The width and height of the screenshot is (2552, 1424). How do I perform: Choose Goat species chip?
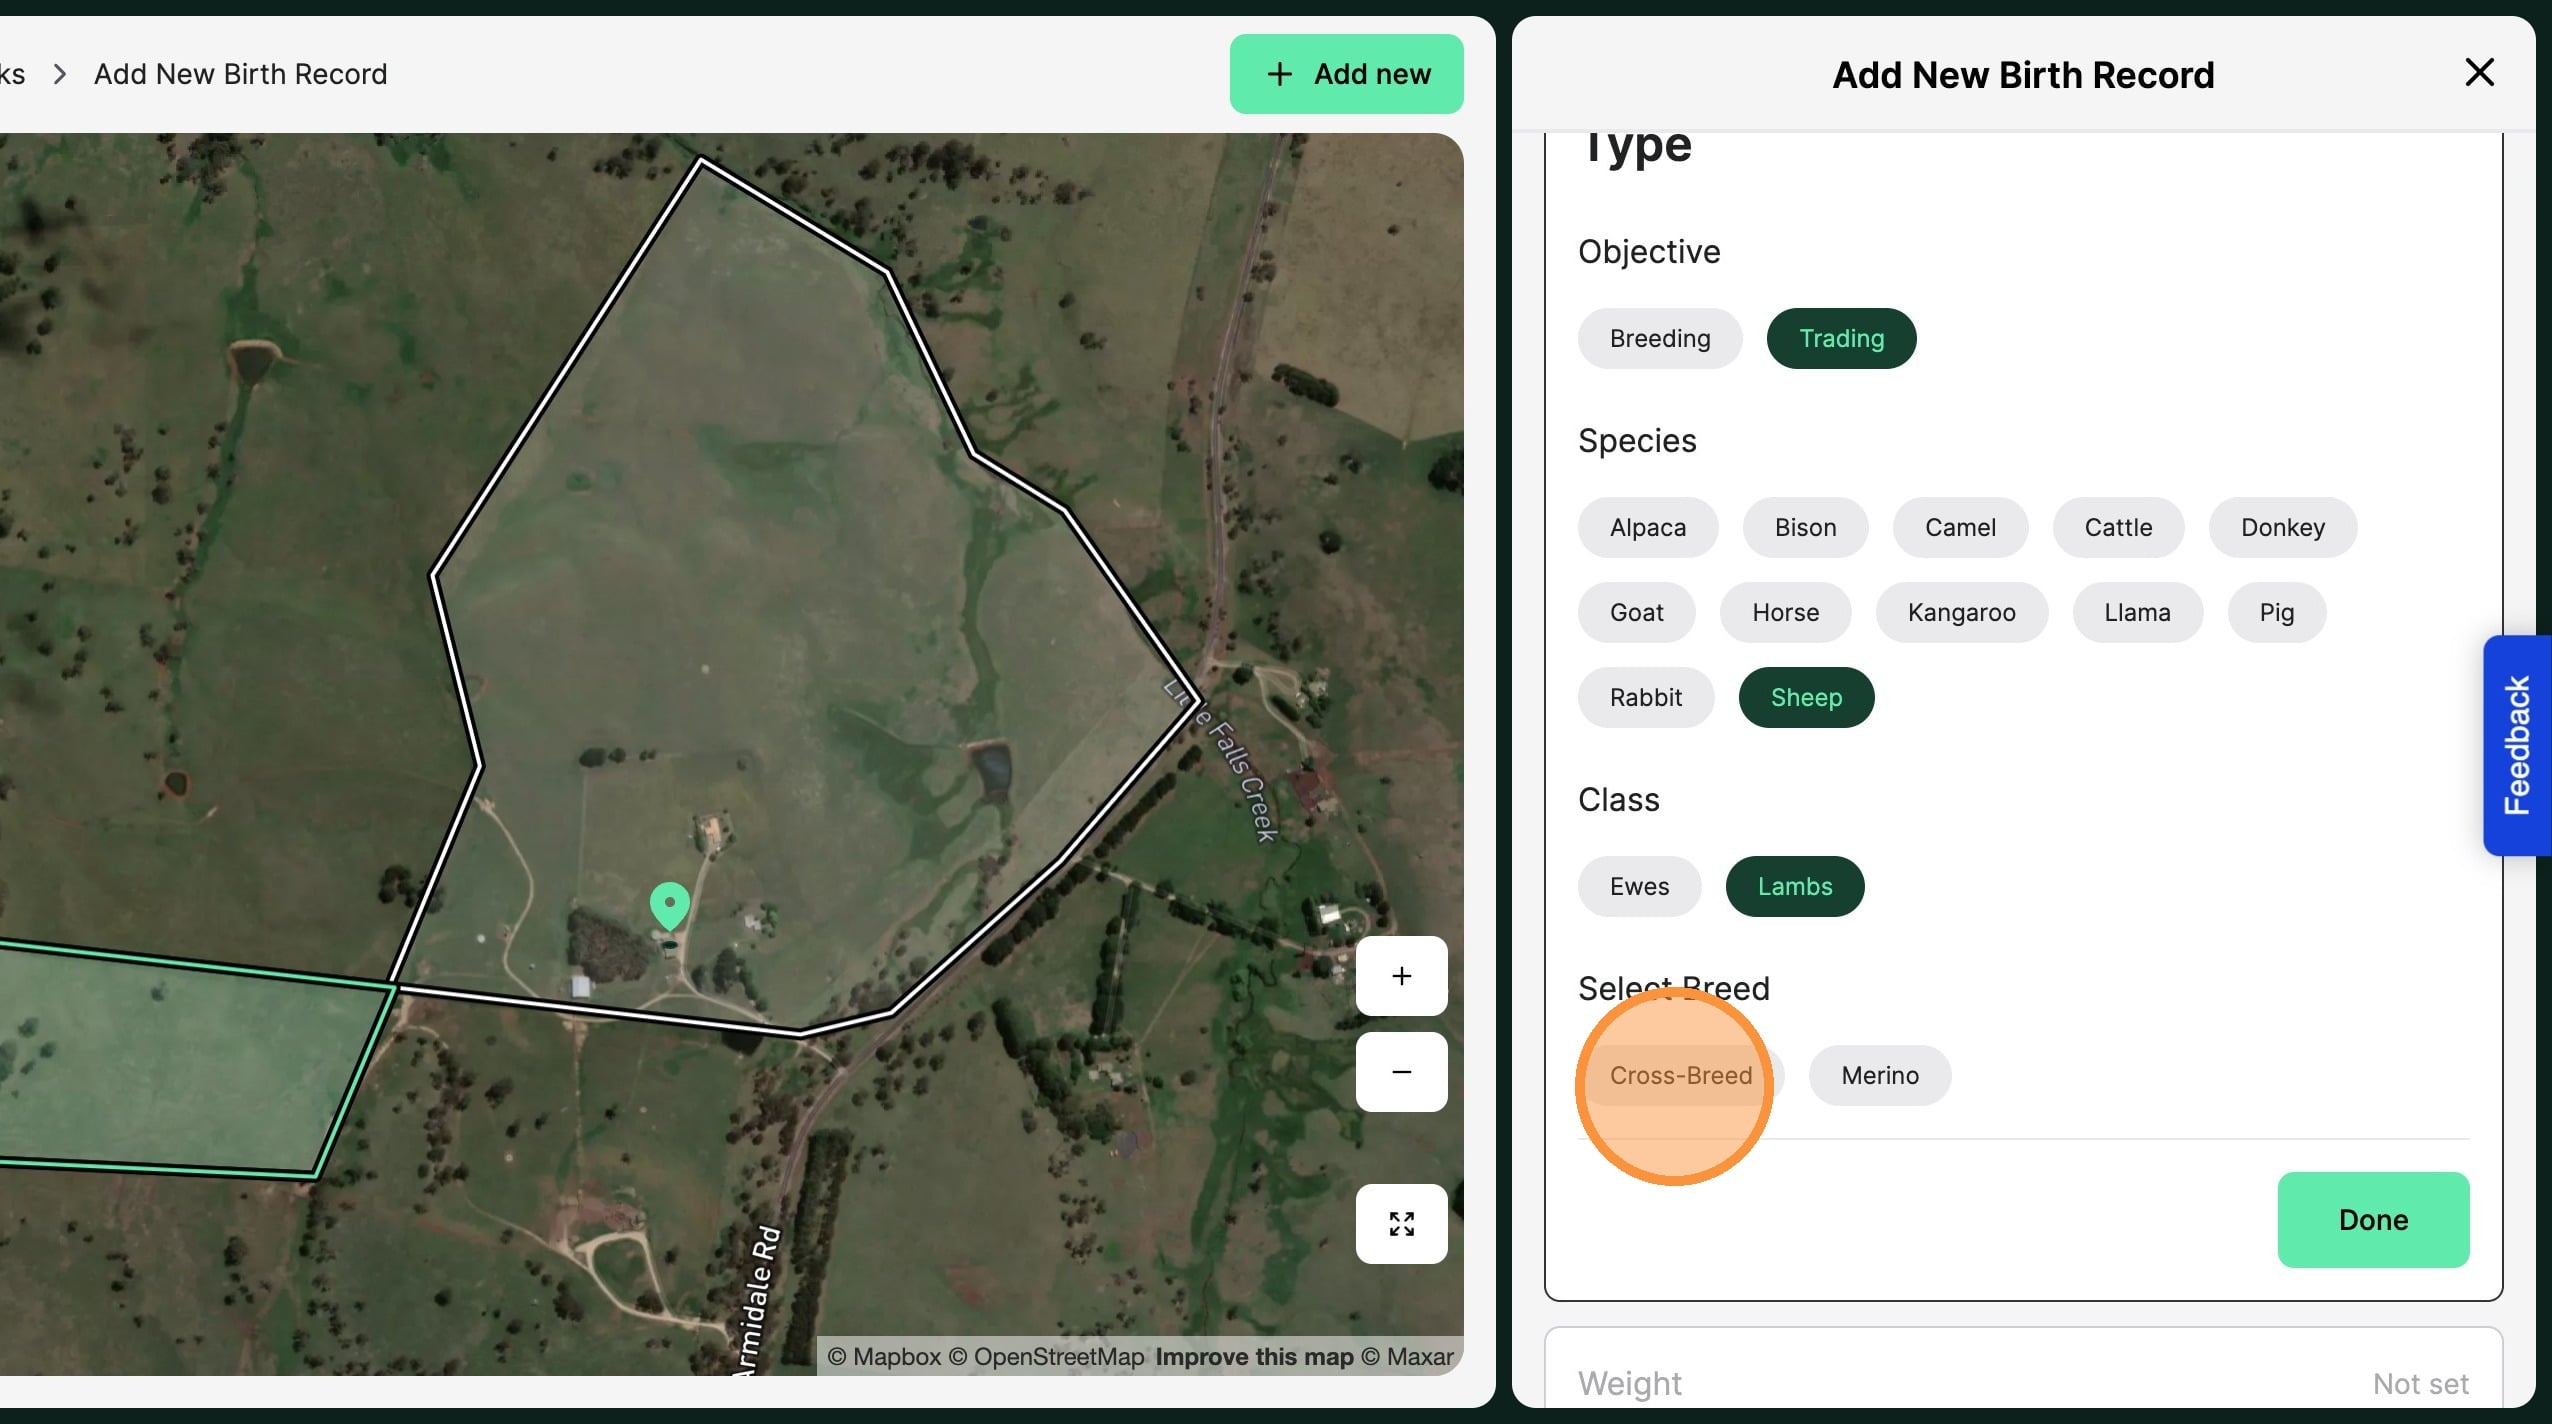point(1636,613)
